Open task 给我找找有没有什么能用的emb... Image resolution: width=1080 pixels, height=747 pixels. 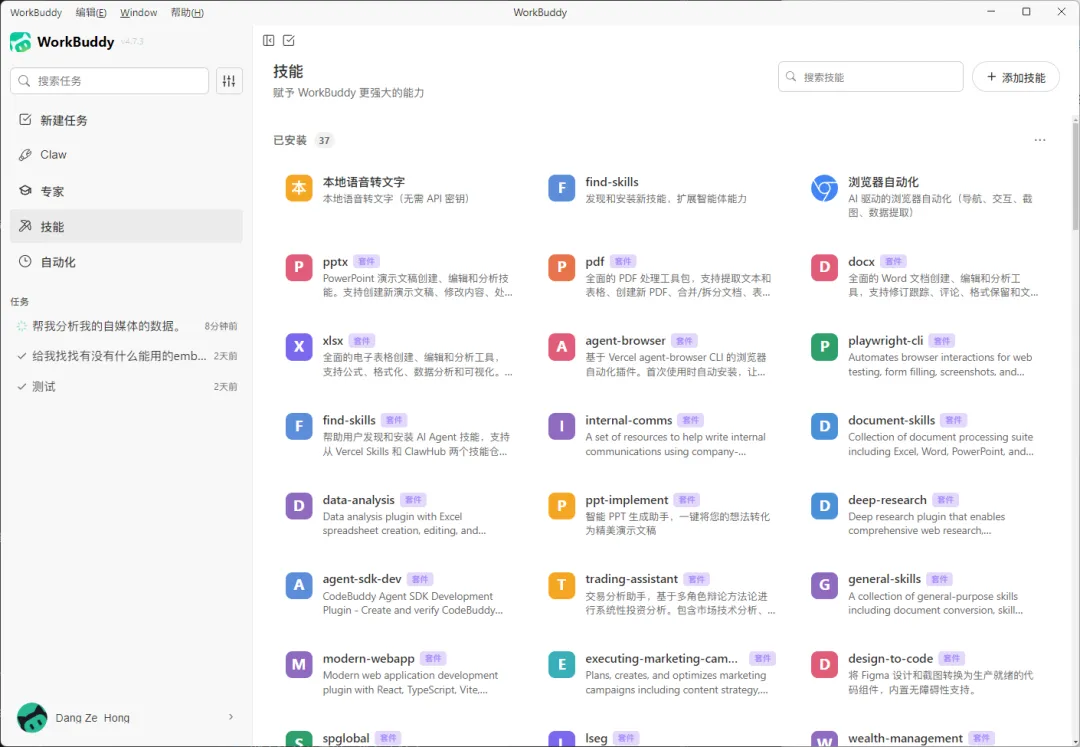(126, 356)
